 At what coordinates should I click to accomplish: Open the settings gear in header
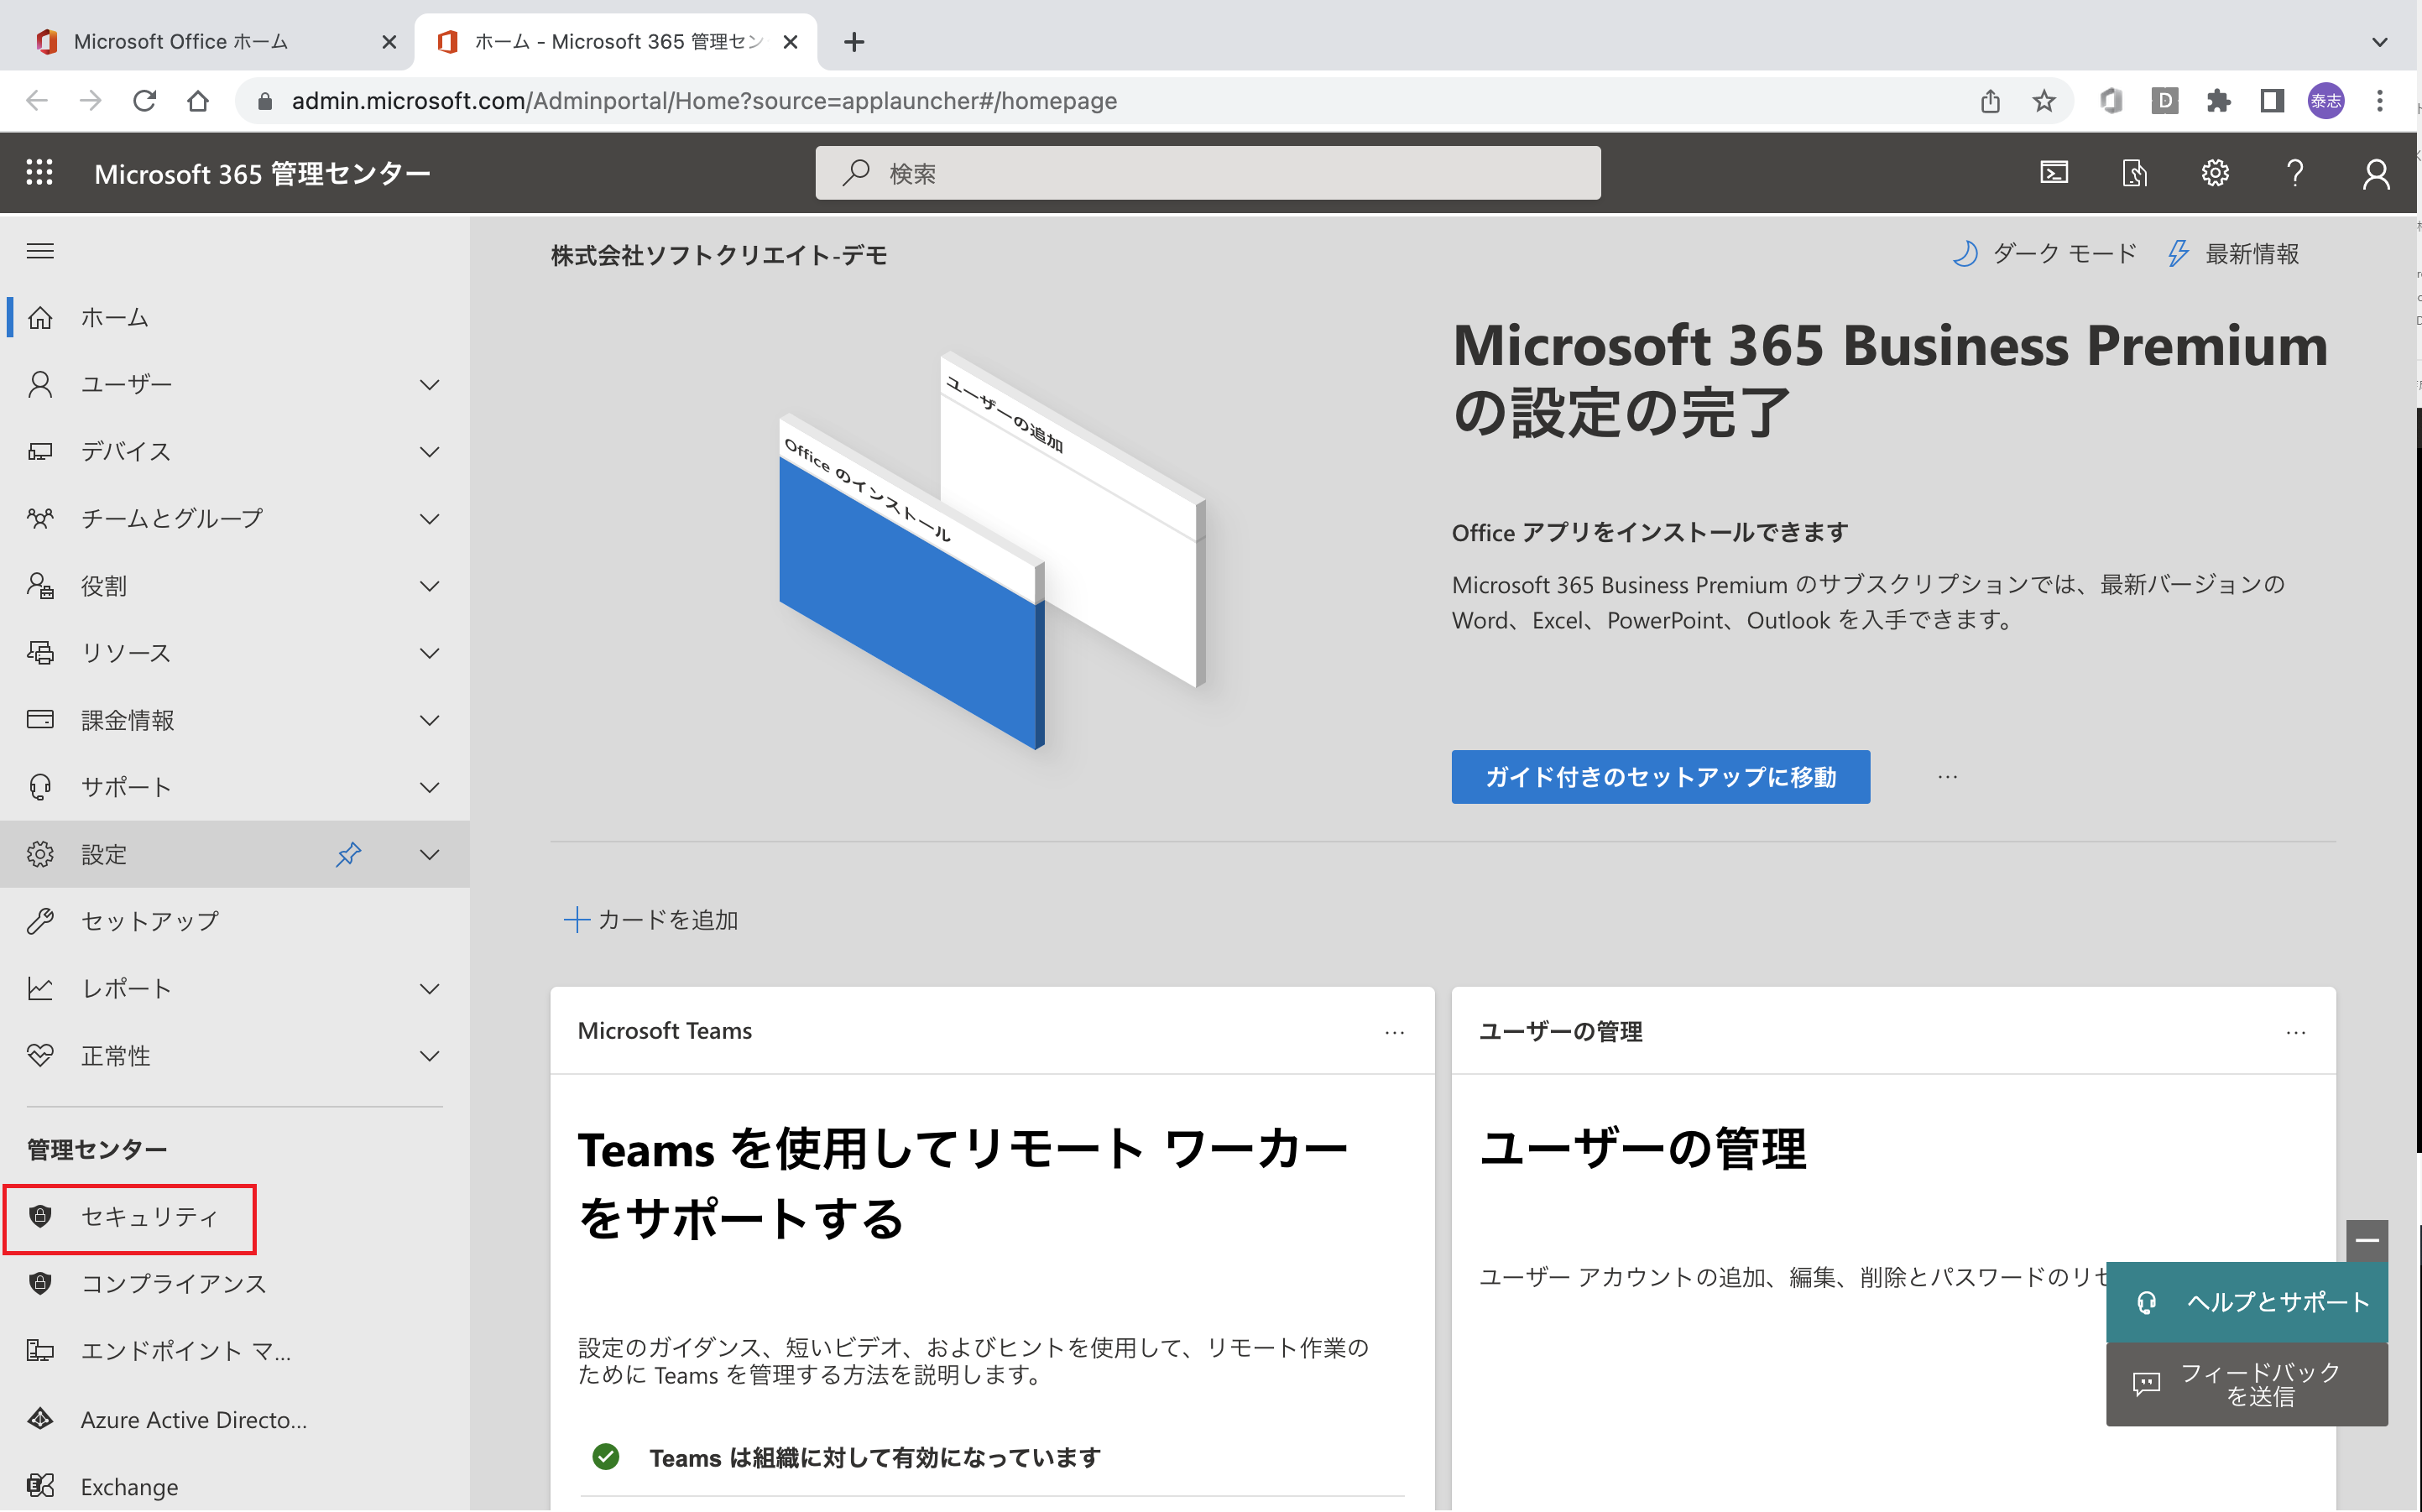pos(2214,173)
